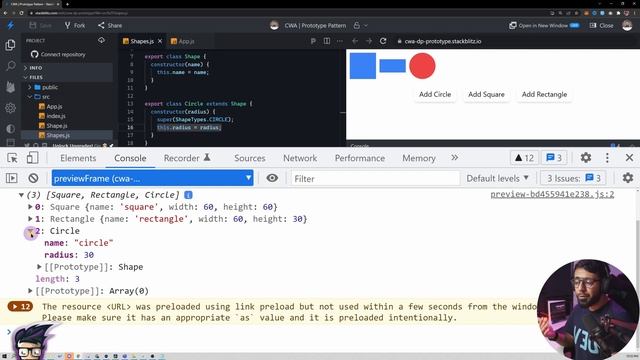Connect repository on GitHub

58,54
